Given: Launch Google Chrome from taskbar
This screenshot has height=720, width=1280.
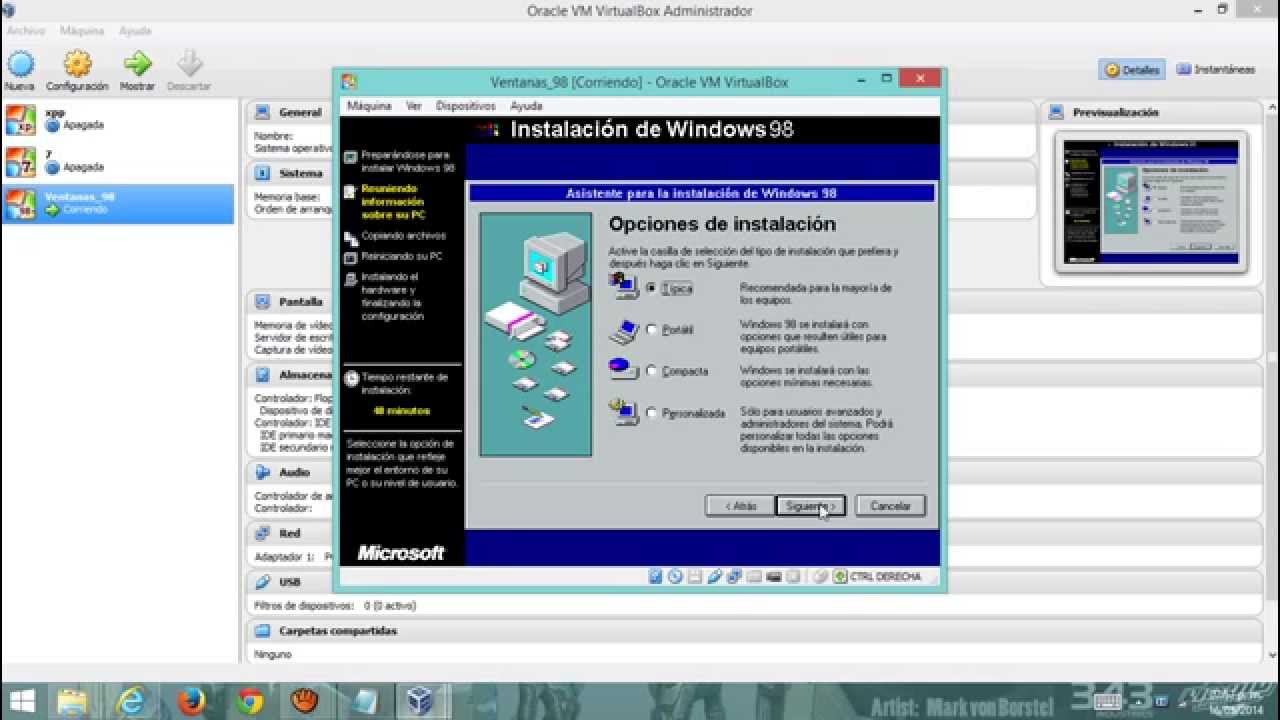Looking at the screenshot, I should (249, 701).
